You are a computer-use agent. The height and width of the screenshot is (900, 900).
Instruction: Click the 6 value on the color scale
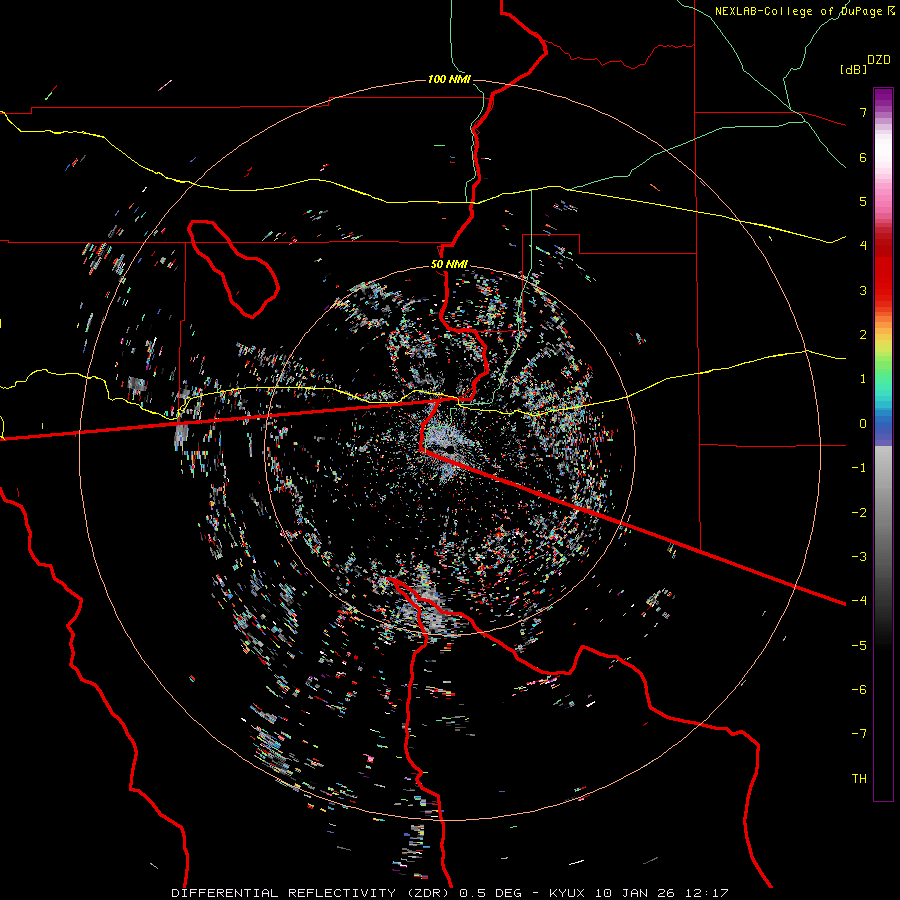tap(863, 157)
